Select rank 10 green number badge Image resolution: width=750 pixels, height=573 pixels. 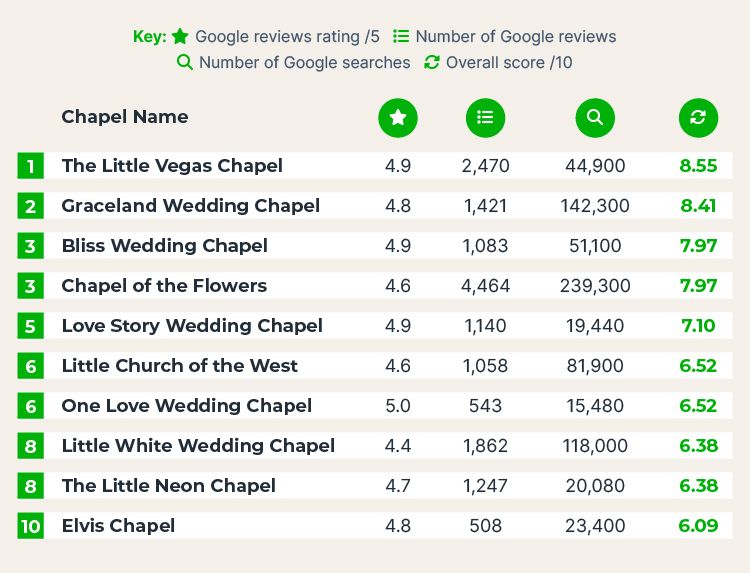31,526
